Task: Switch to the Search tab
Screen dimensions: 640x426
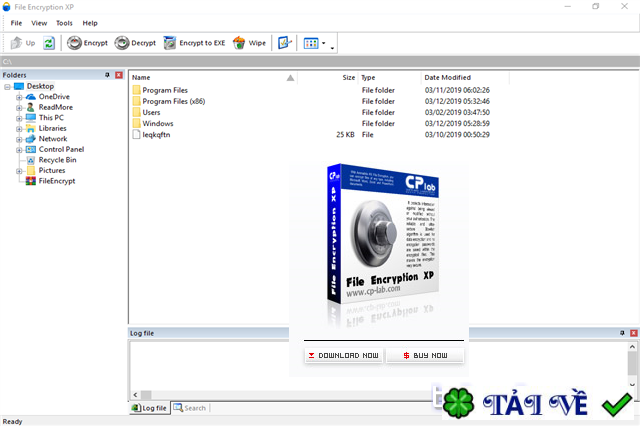Action: click(190, 408)
